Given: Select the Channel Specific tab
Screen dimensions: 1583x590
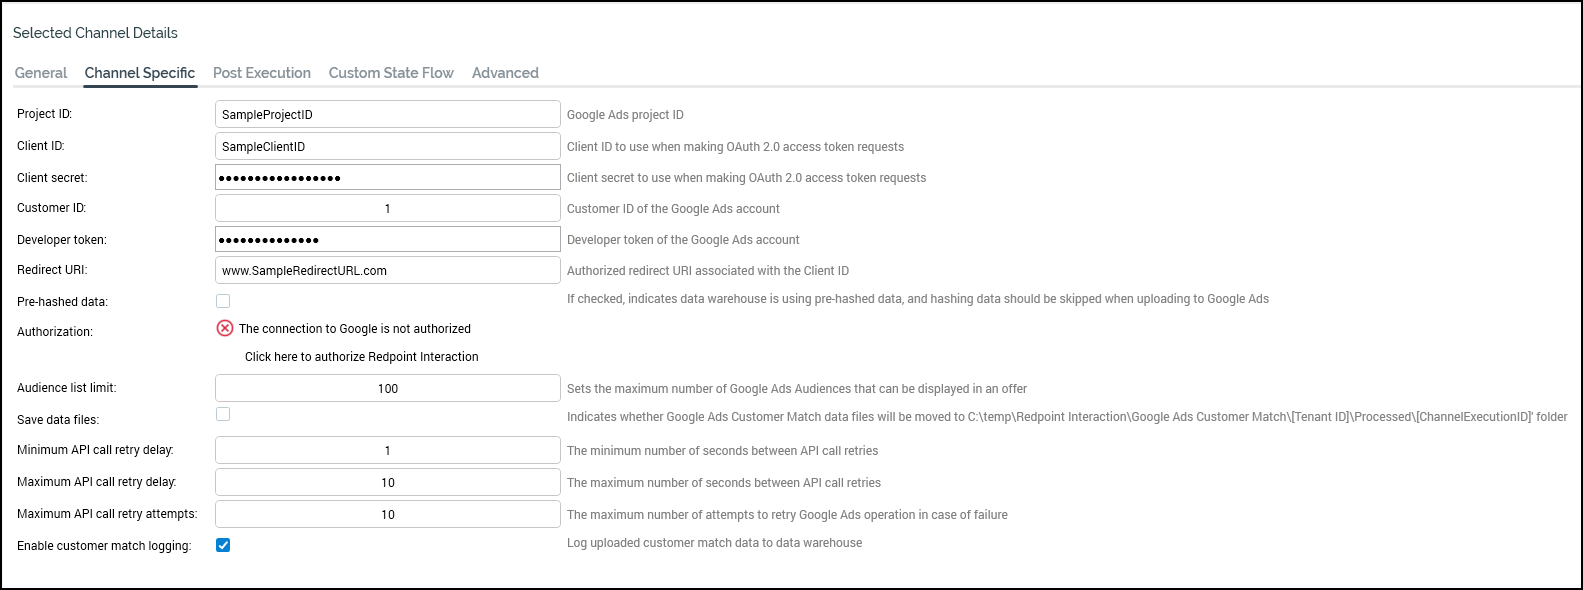Looking at the screenshot, I should [x=140, y=73].
